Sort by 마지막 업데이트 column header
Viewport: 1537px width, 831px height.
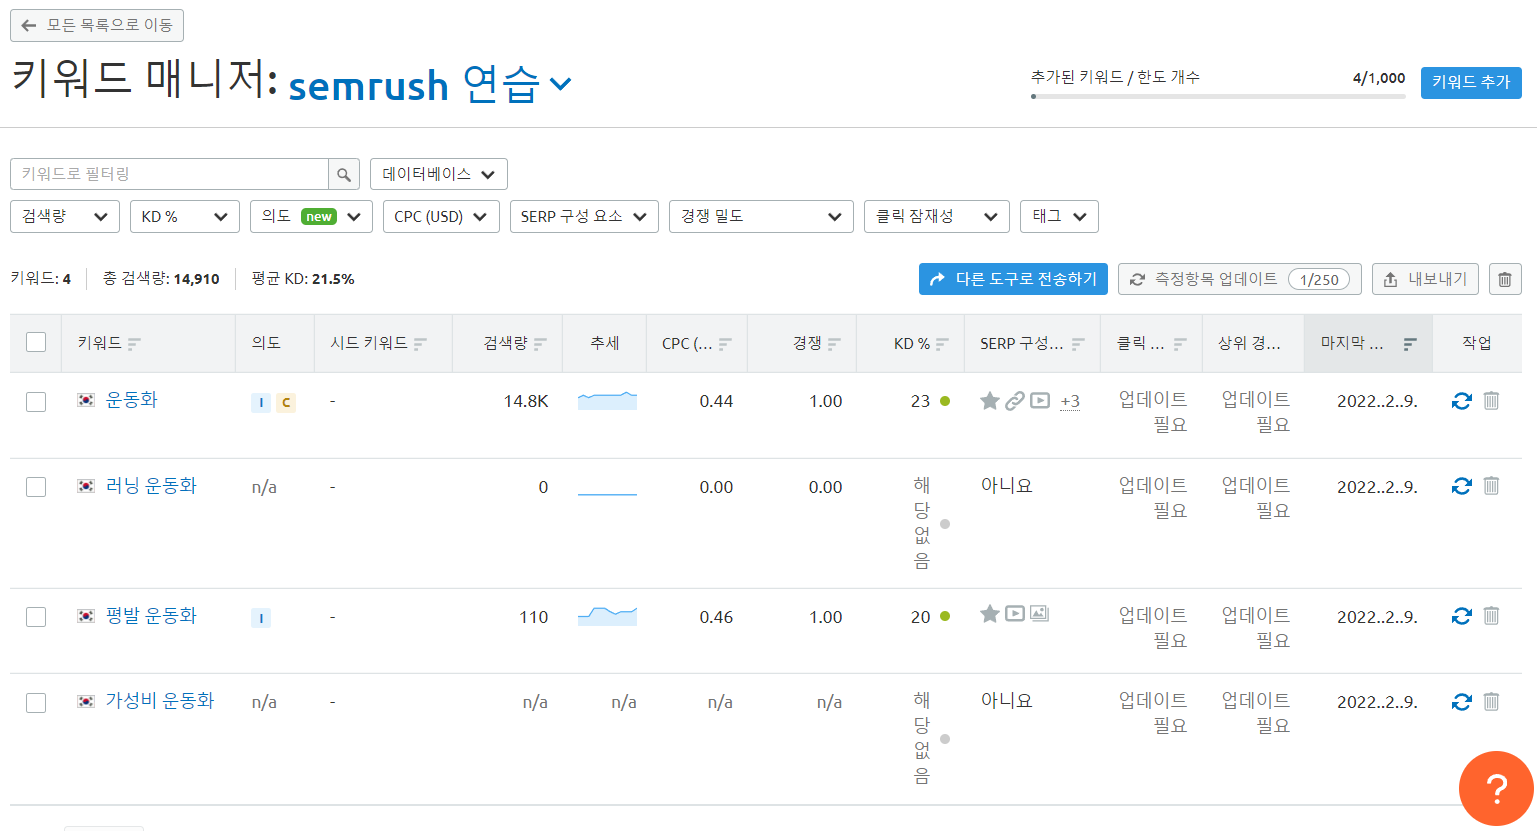point(1368,344)
